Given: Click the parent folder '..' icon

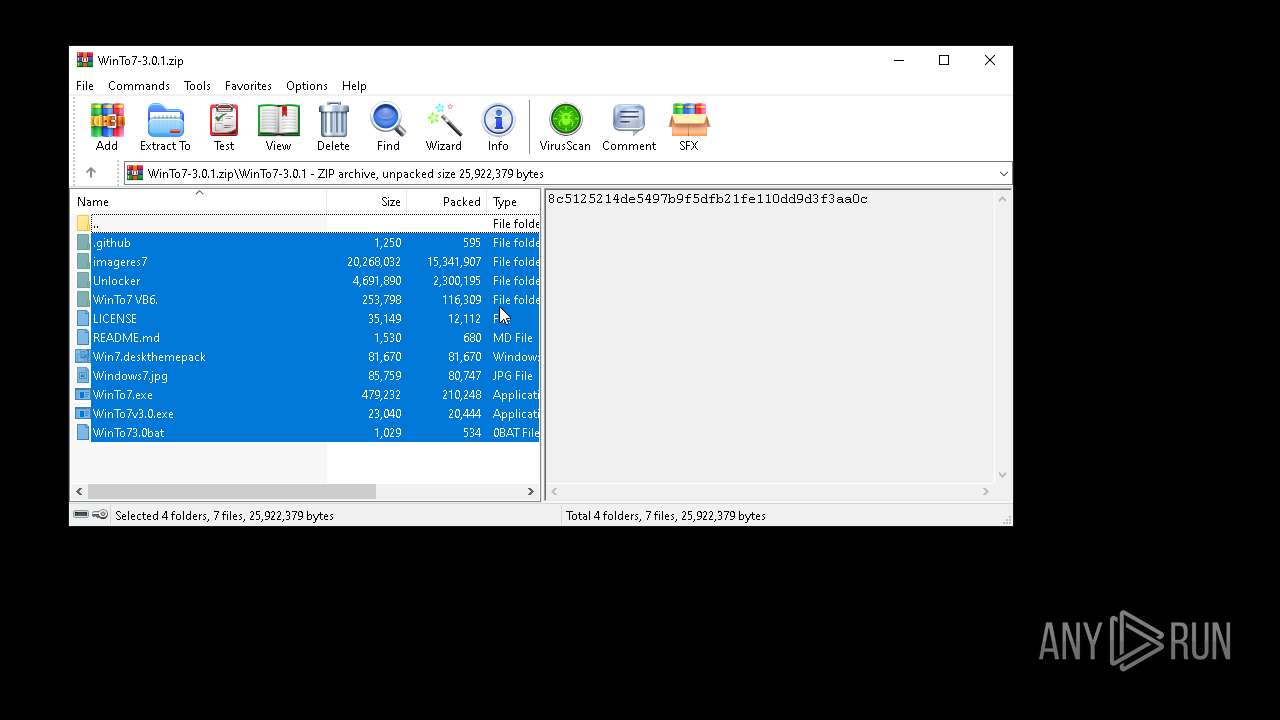Looking at the screenshot, I should click(83, 224).
